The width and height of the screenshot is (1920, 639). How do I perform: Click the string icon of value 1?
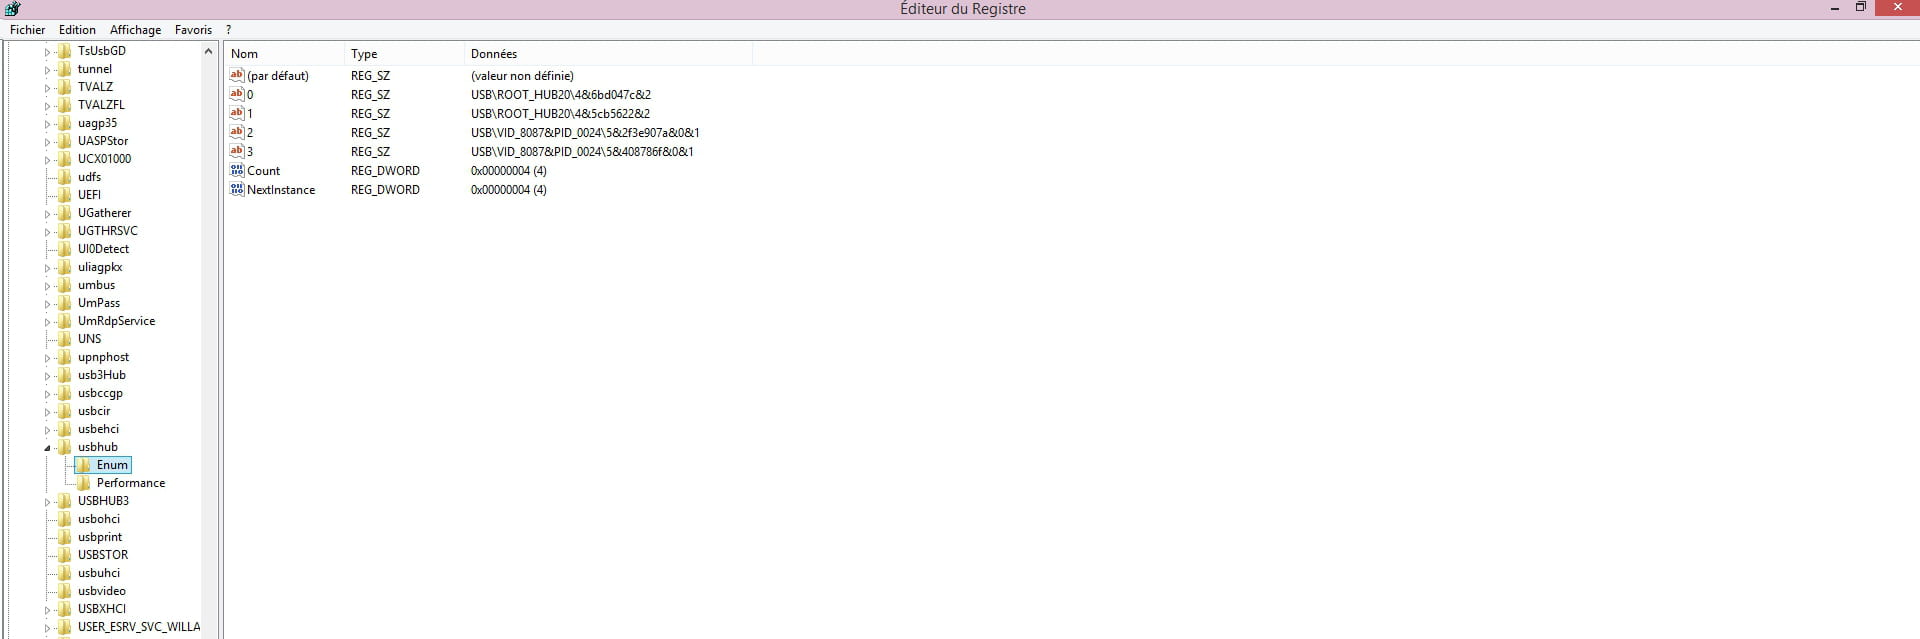pyautogui.click(x=237, y=113)
